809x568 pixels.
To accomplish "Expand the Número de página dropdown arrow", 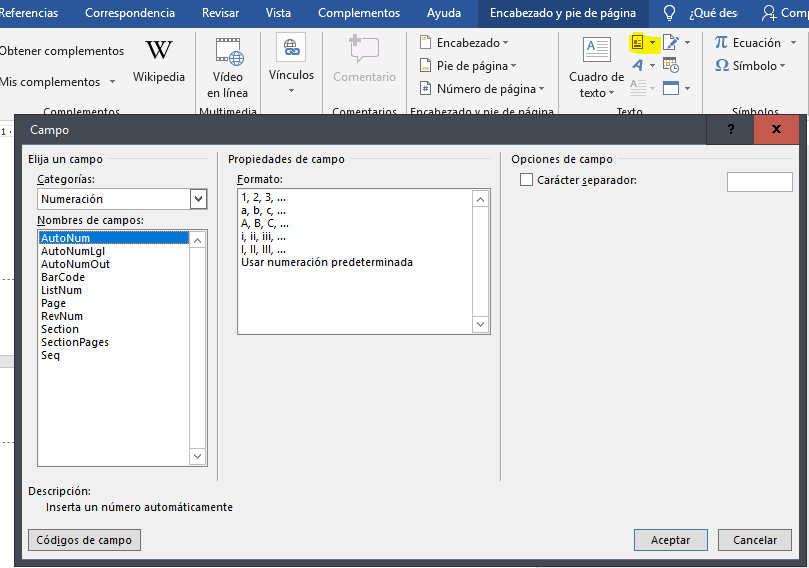I will pyautogui.click(x=541, y=89).
